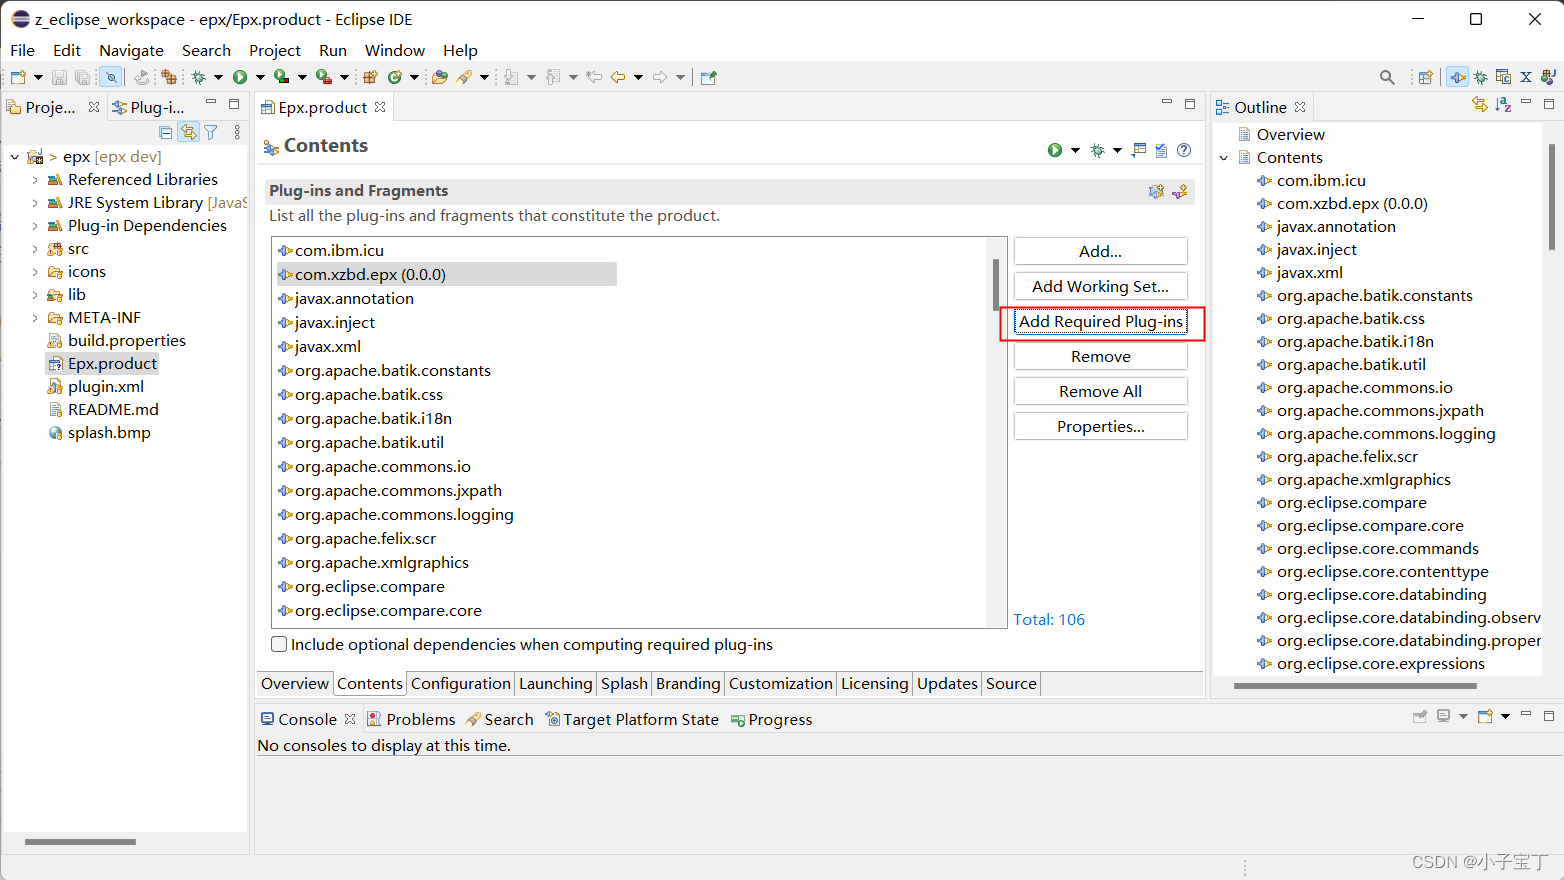1564x880 pixels.
Task: Close the Epx.product editor tab
Action: [380, 107]
